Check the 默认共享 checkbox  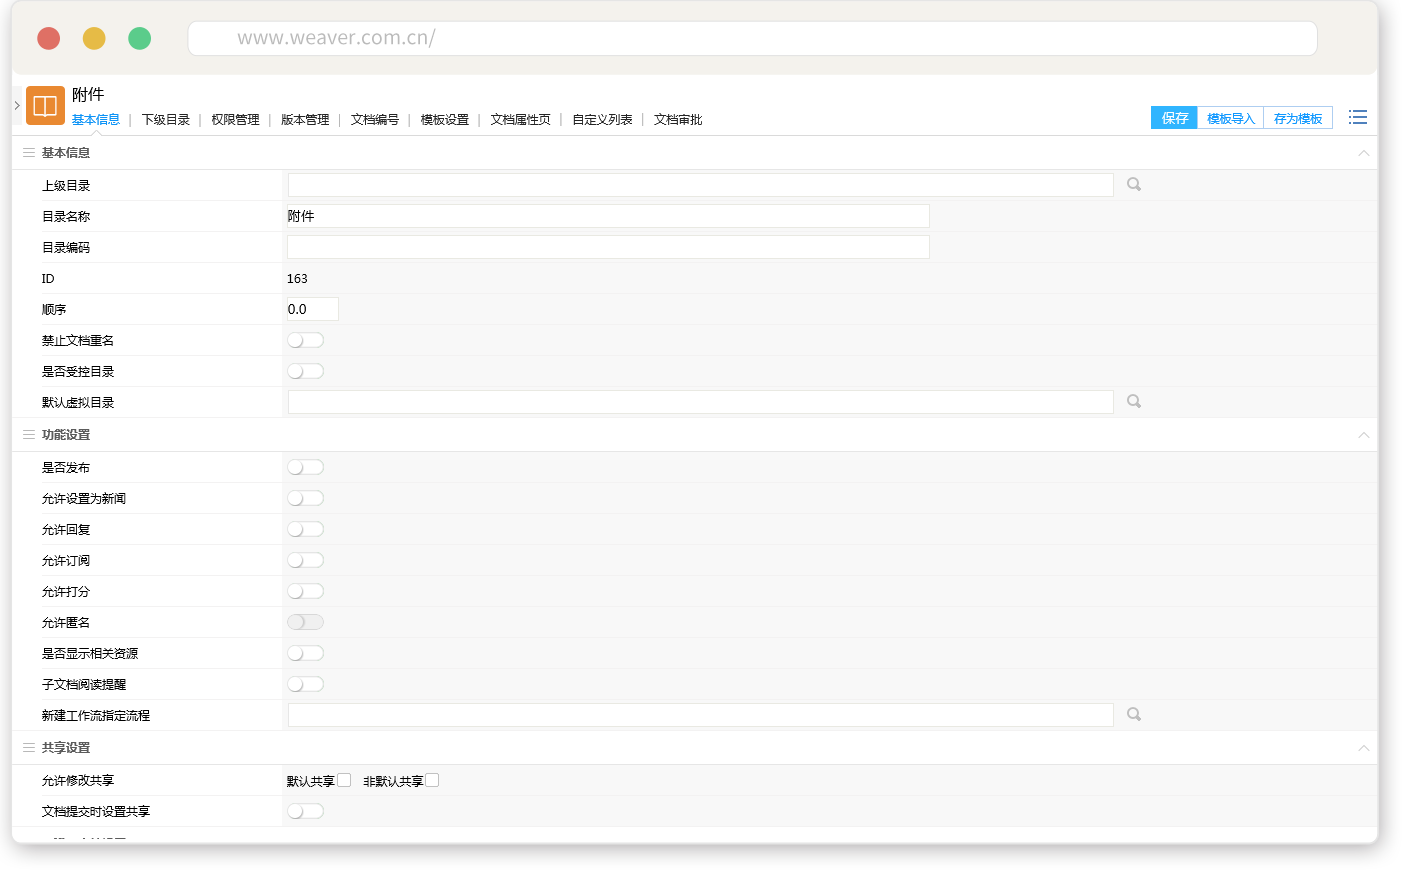point(344,781)
